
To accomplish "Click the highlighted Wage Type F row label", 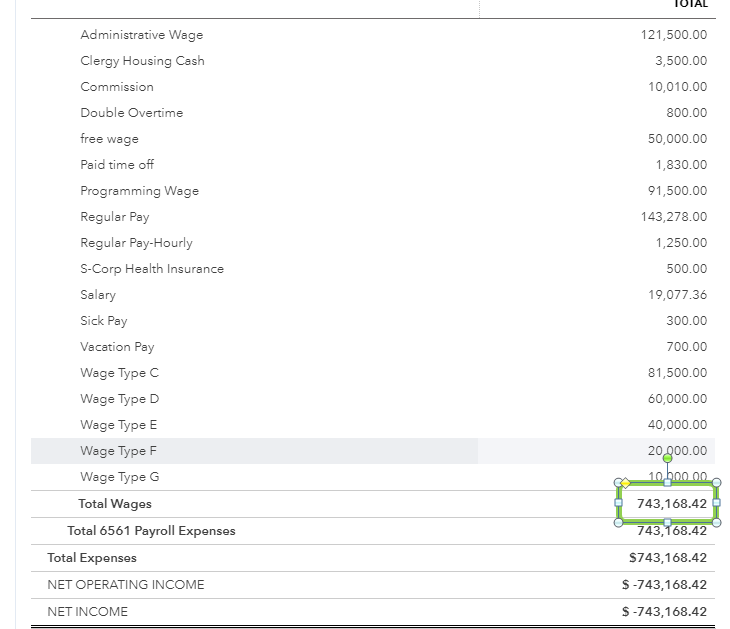I will pos(118,451).
